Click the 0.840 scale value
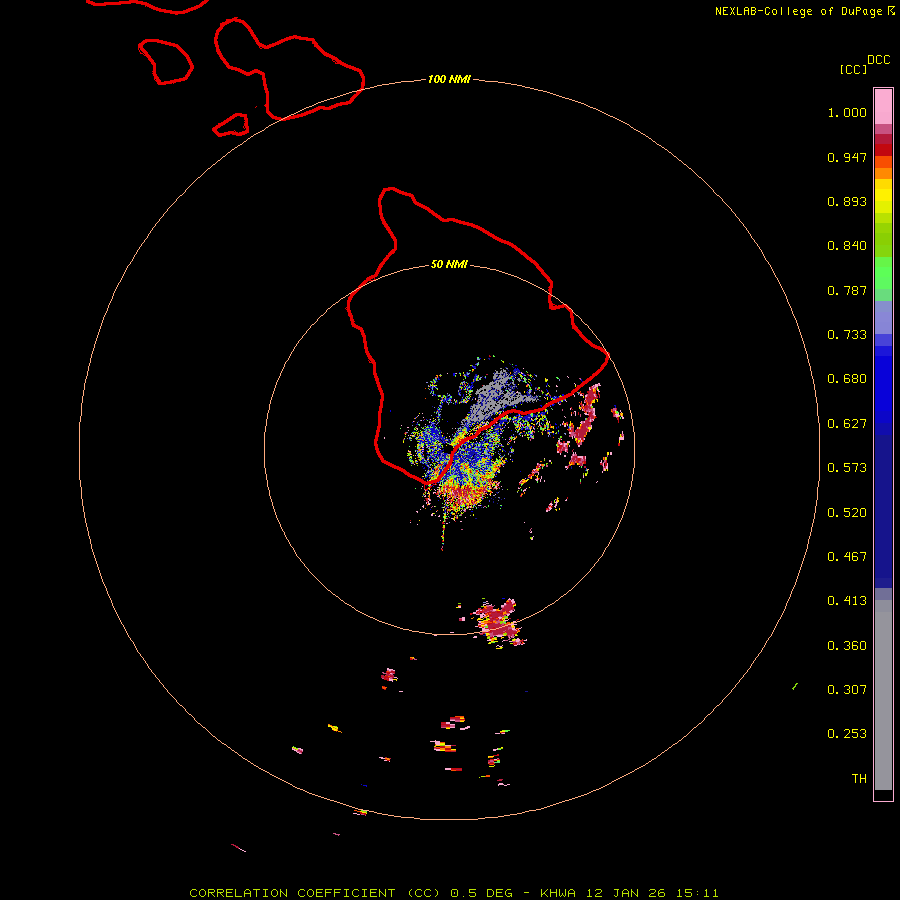The width and height of the screenshot is (900, 900). (x=847, y=246)
